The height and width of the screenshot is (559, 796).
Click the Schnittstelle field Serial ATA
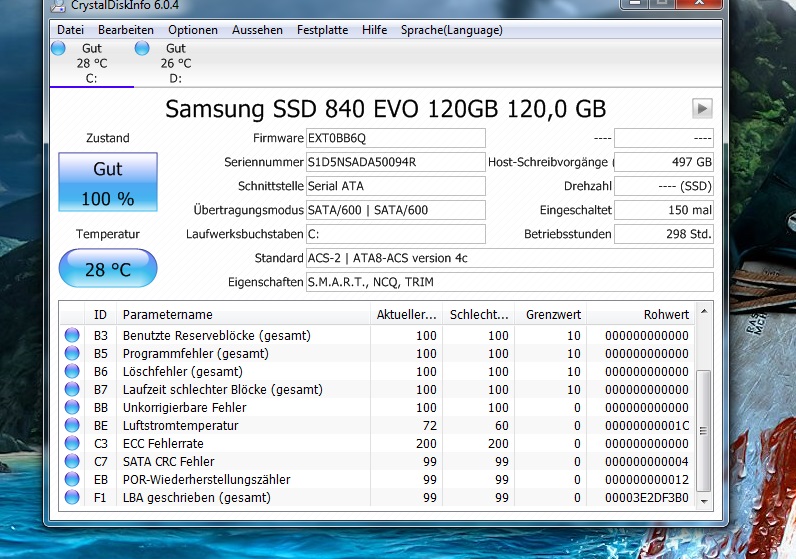(x=396, y=186)
